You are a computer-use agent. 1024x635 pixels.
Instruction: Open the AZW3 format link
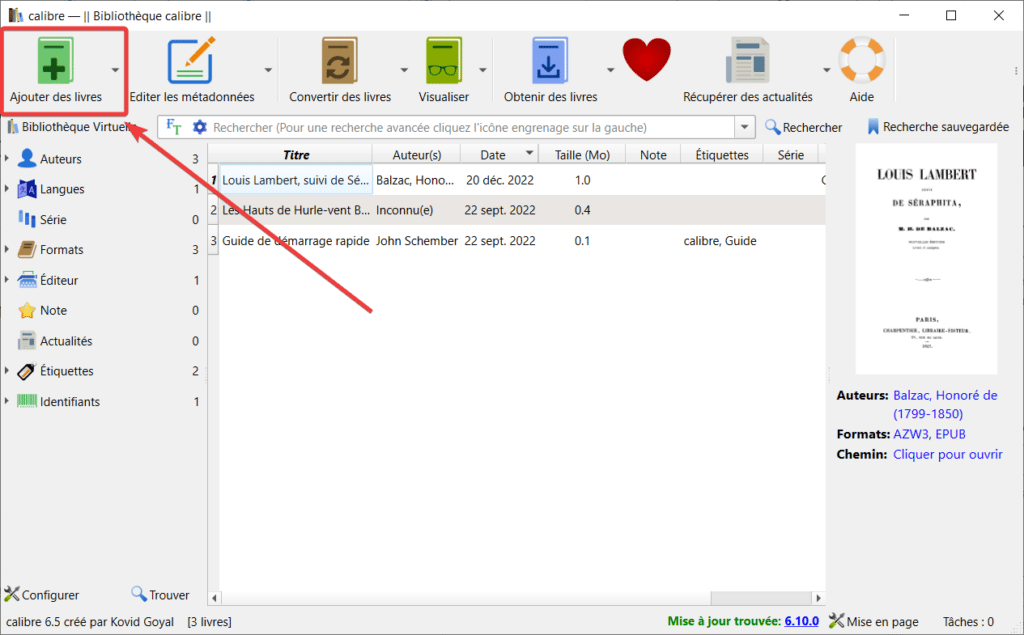(911, 434)
